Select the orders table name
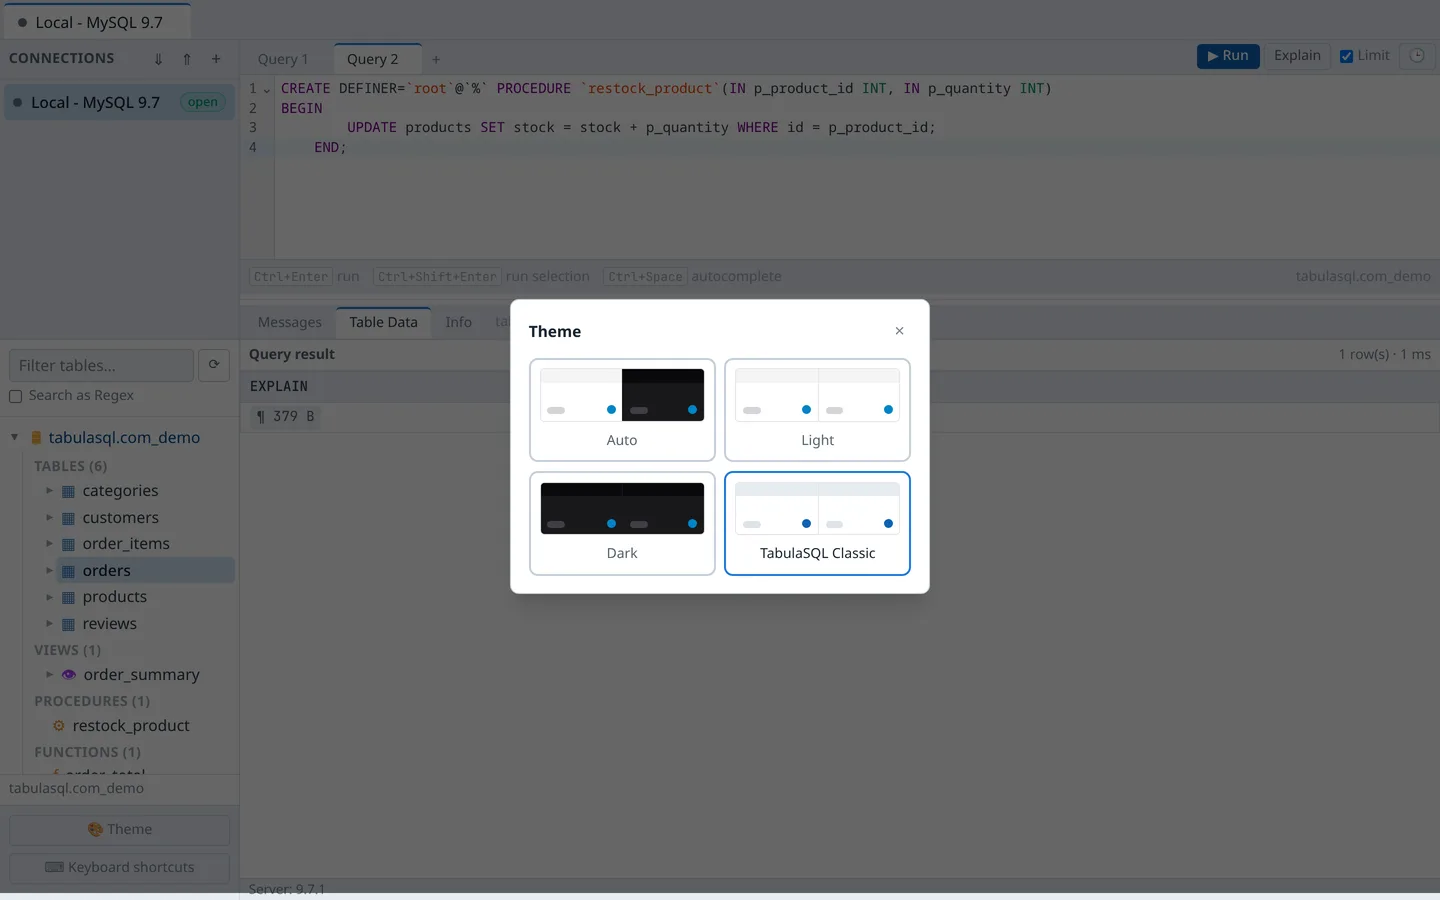 107,571
